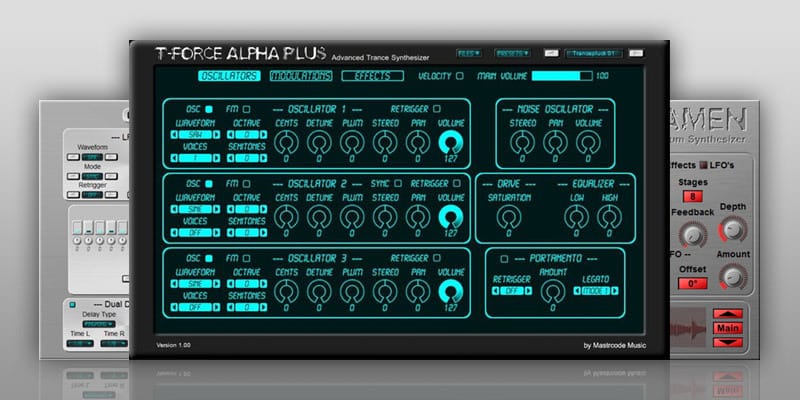This screenshot has height=400, width=800.
Task: Enable FM for Oscillator 2
Action: 246,184
